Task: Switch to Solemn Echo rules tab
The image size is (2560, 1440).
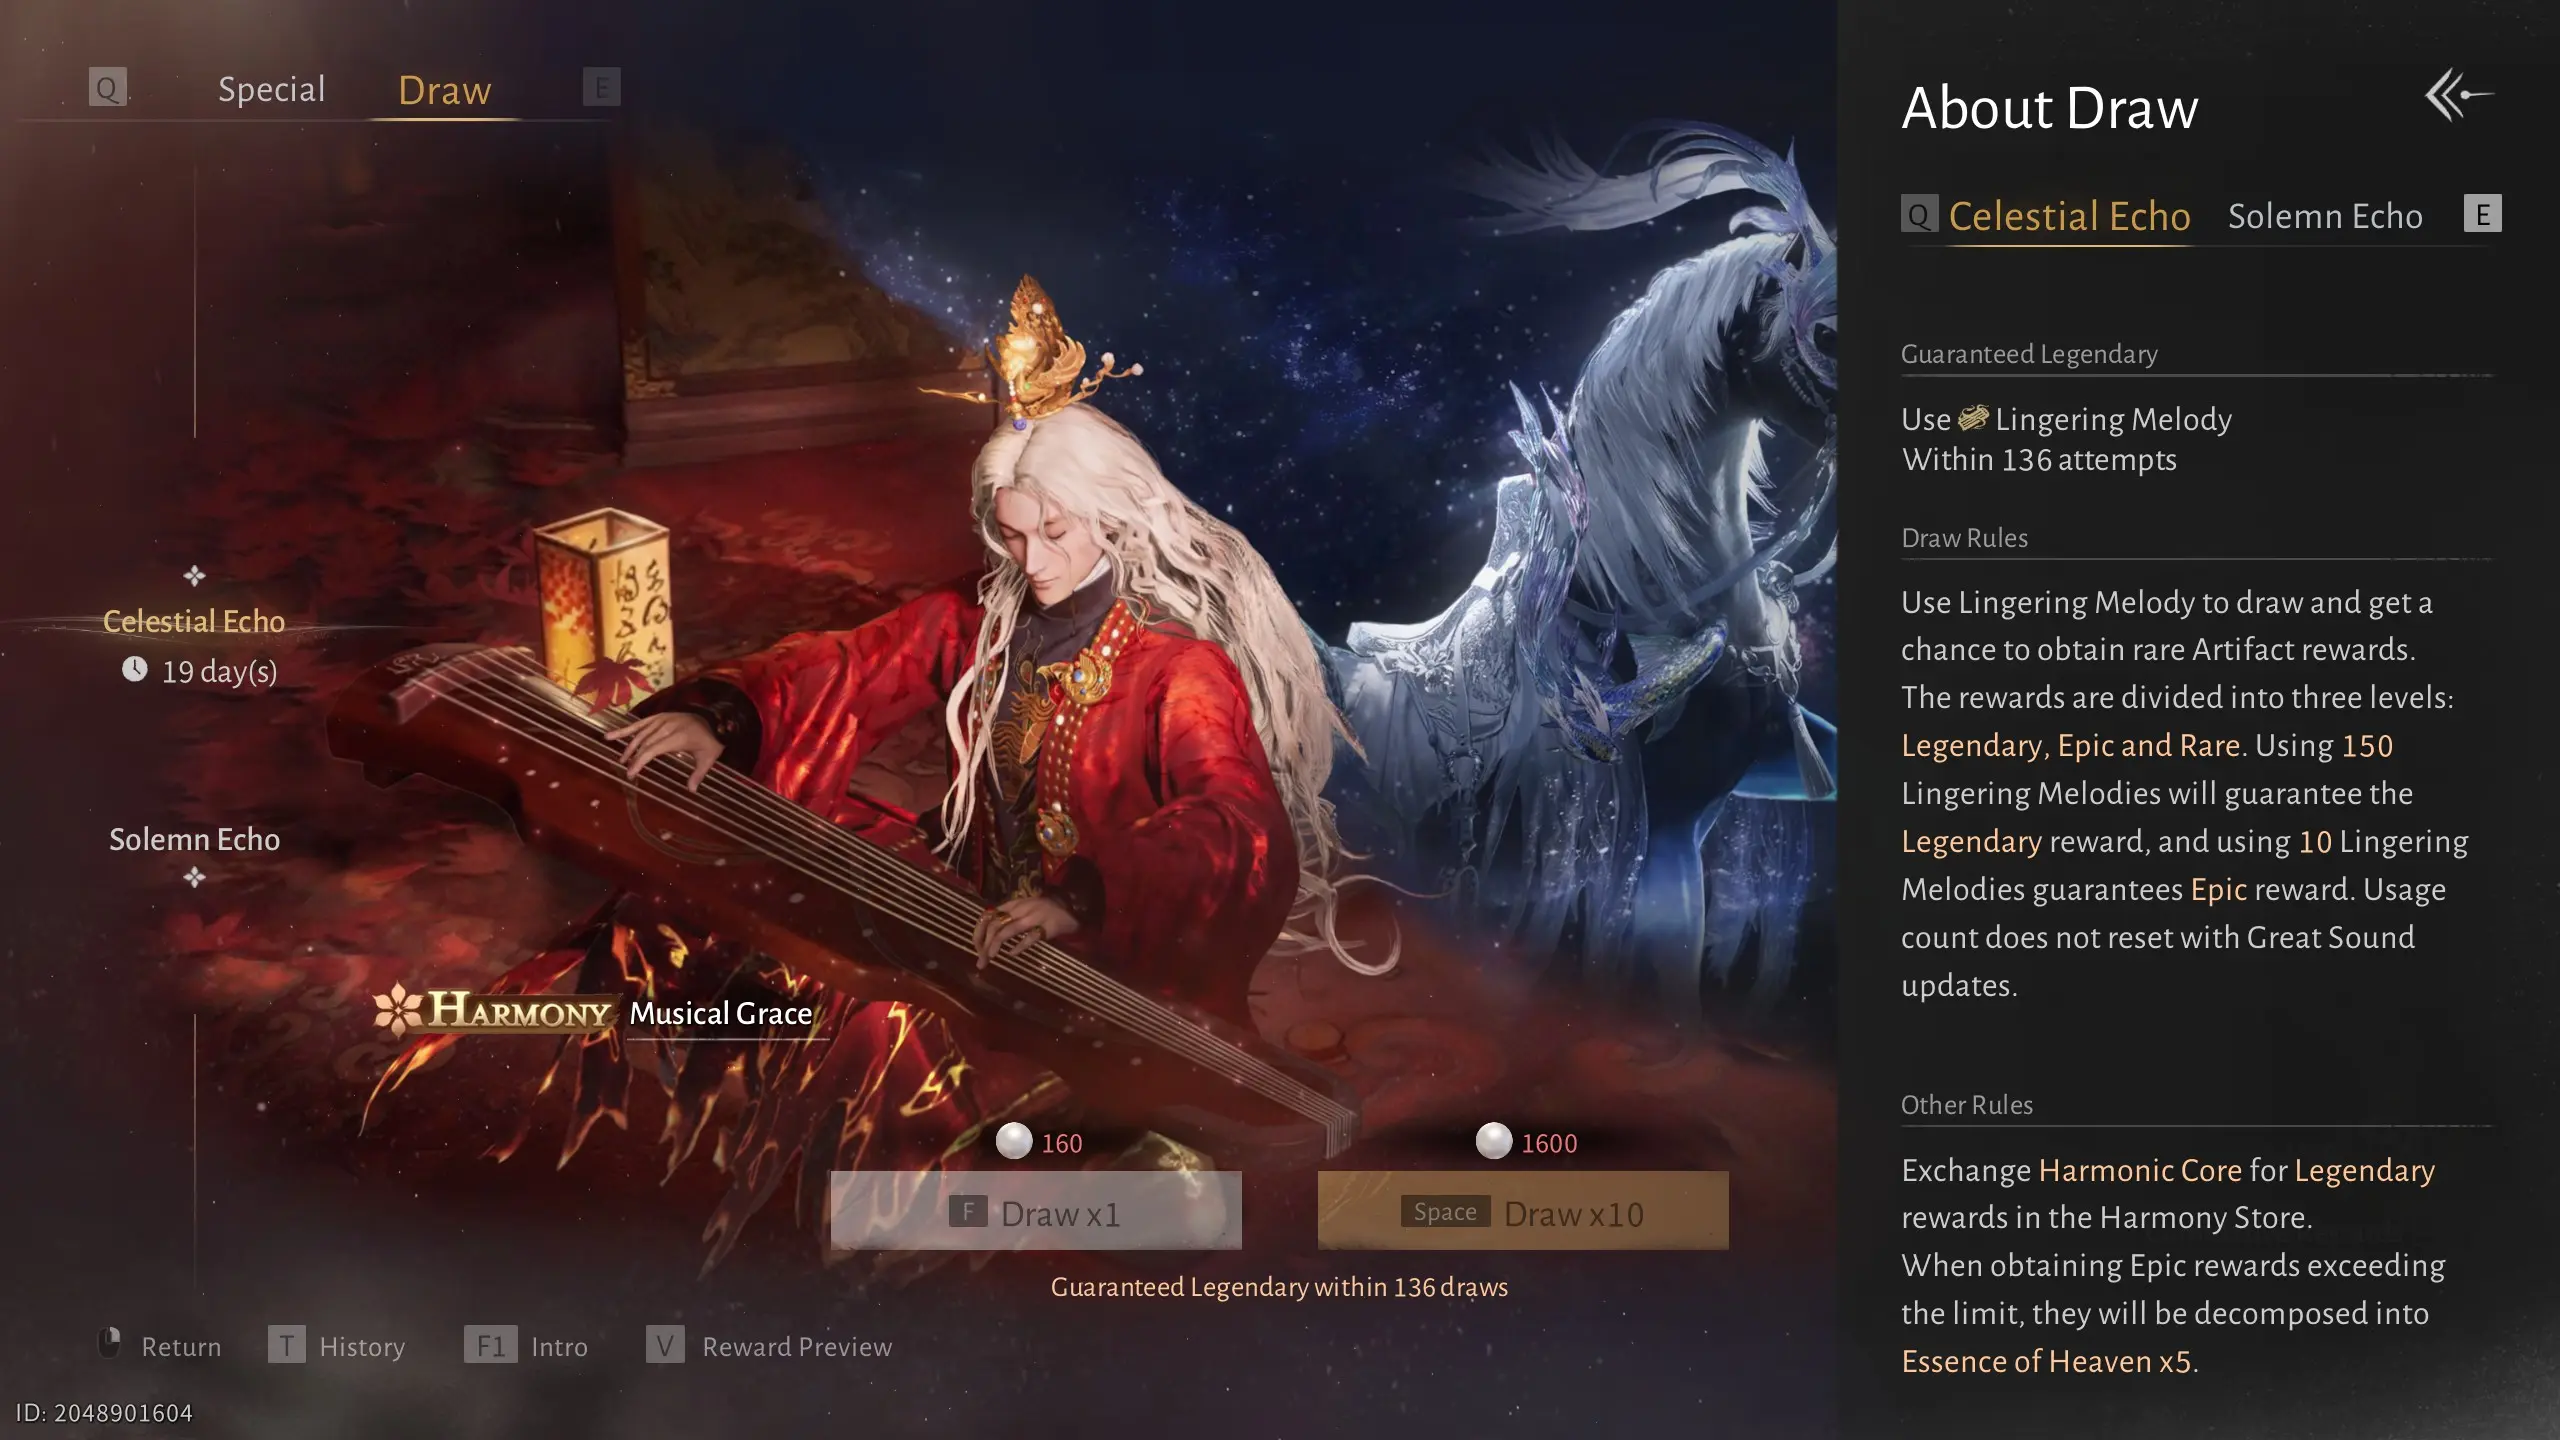Action: 2325,216
